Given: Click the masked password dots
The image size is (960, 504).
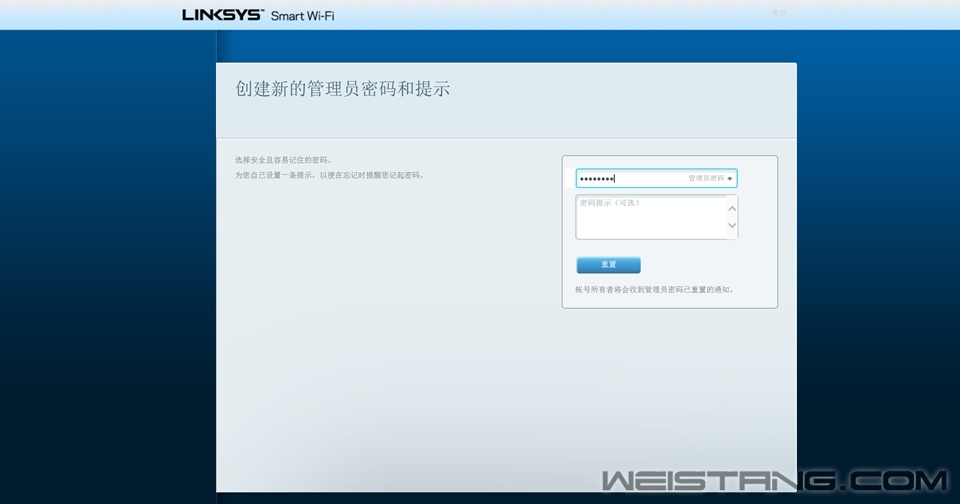Looking at the screenshot, I should coord(597,179).
